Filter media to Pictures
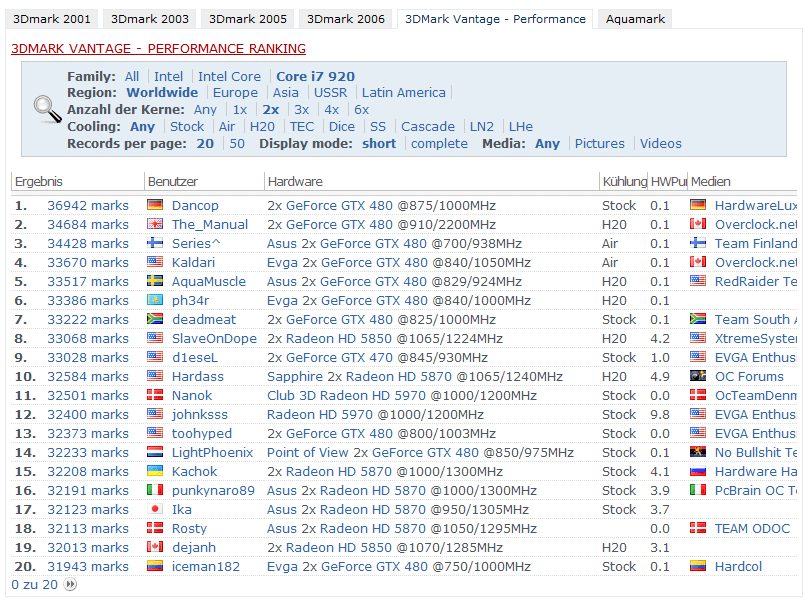 (x=599, y=144)
